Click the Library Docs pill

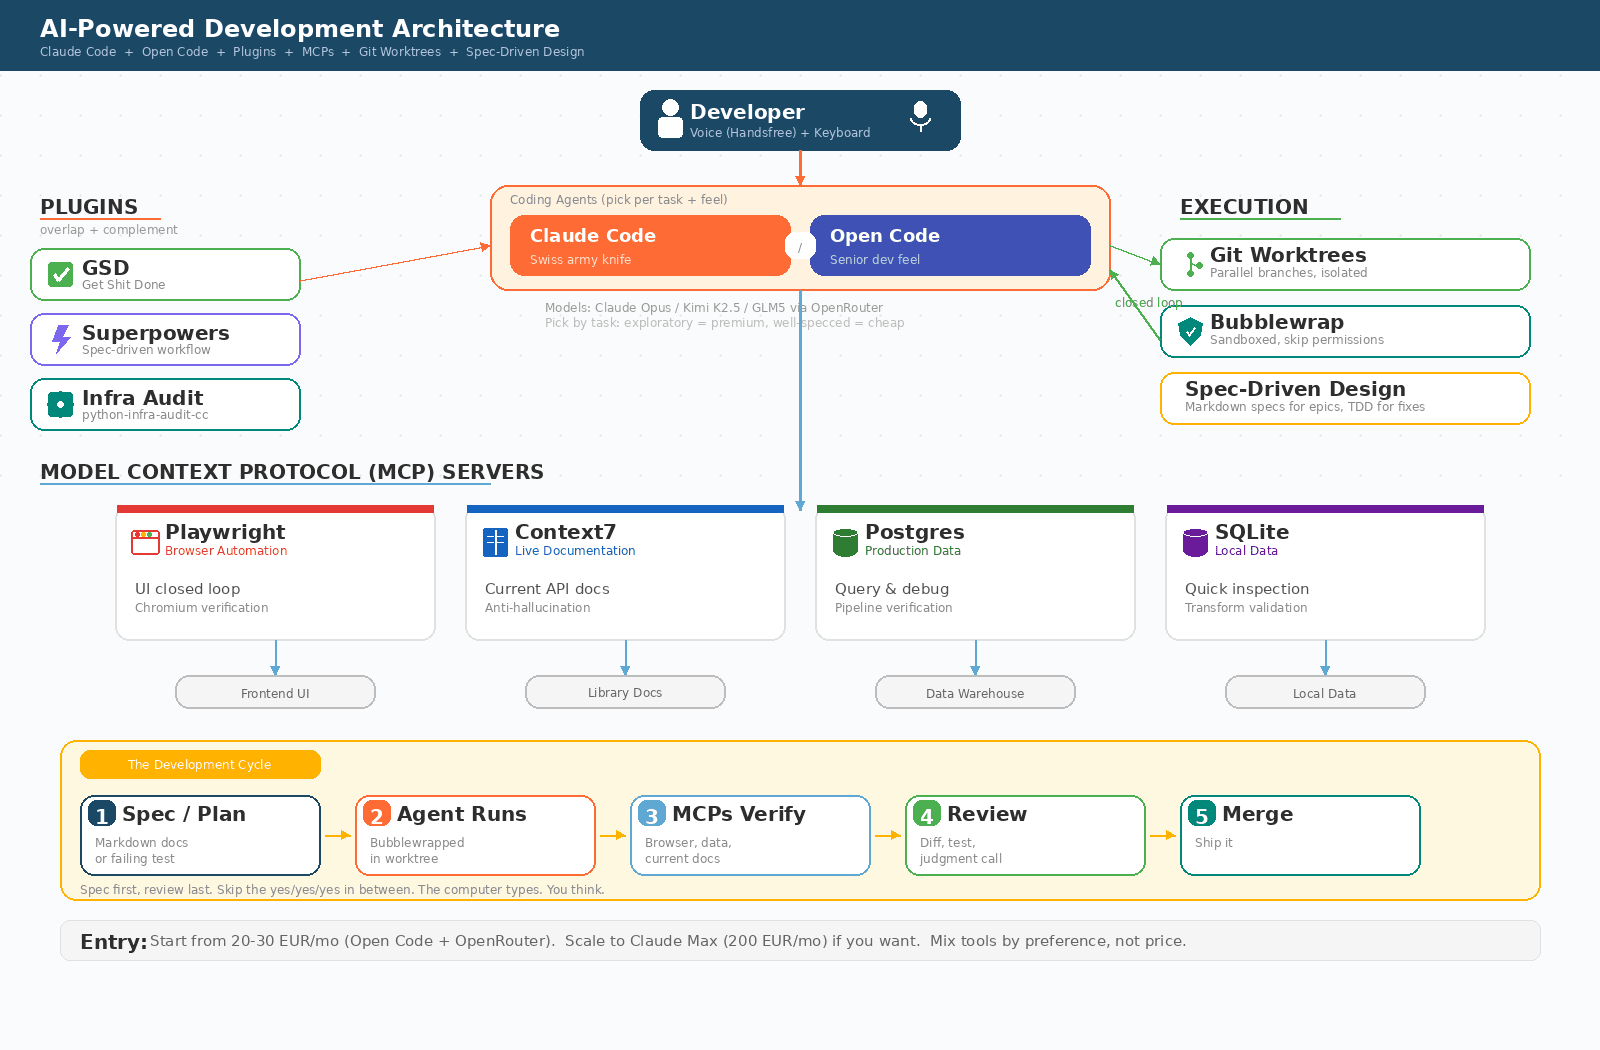(625, 692)
